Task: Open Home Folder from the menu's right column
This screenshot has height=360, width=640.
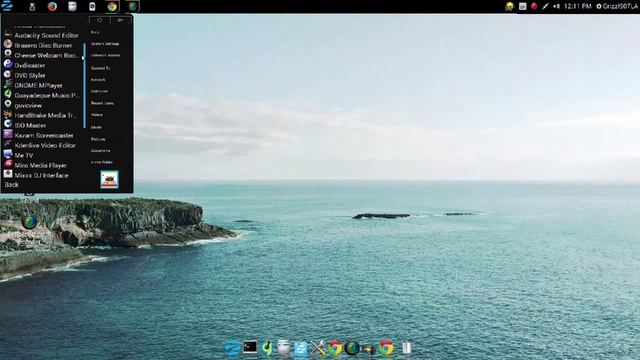Action: point(102,162)
